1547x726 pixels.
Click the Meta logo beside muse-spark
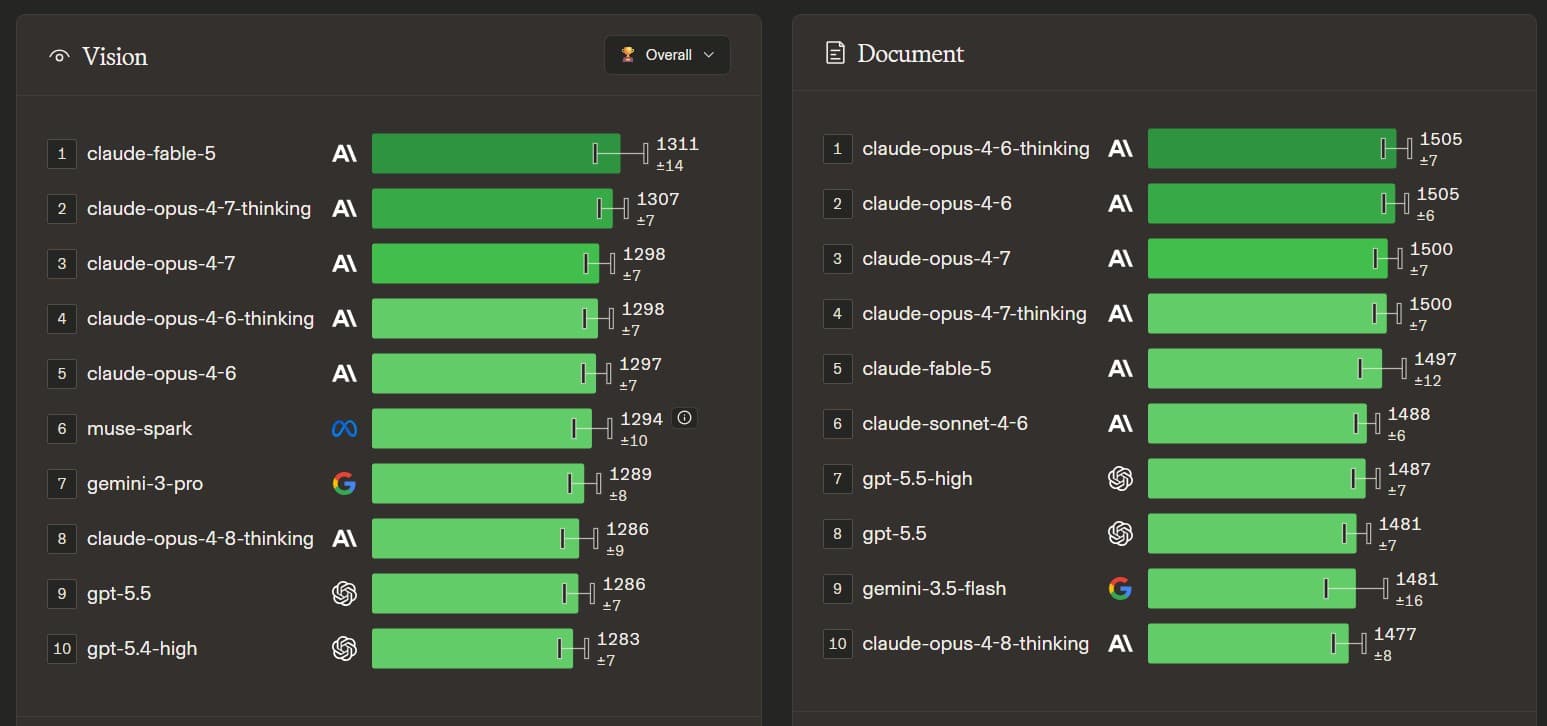[x=344, y=429]
